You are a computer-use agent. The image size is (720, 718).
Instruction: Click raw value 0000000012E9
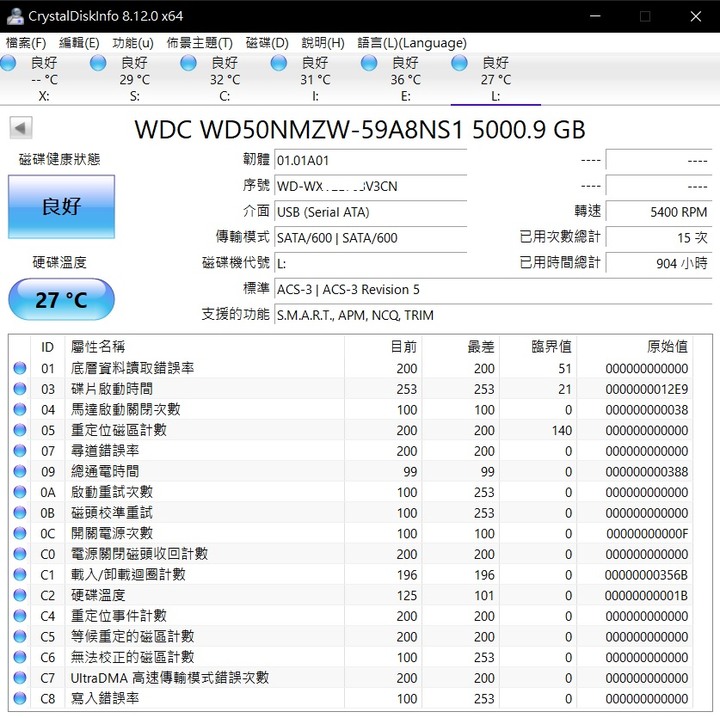[647, 389]
